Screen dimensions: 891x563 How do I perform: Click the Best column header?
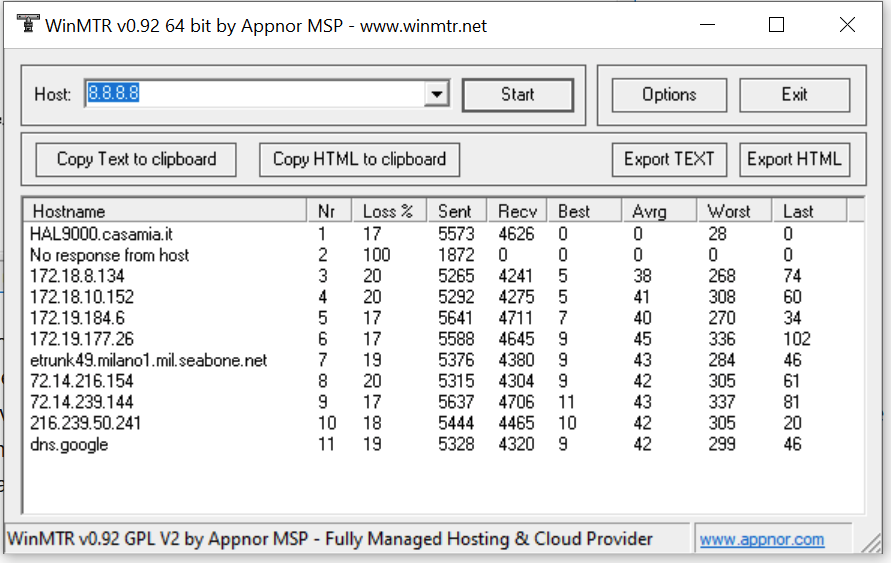click(x=584, y=211)
